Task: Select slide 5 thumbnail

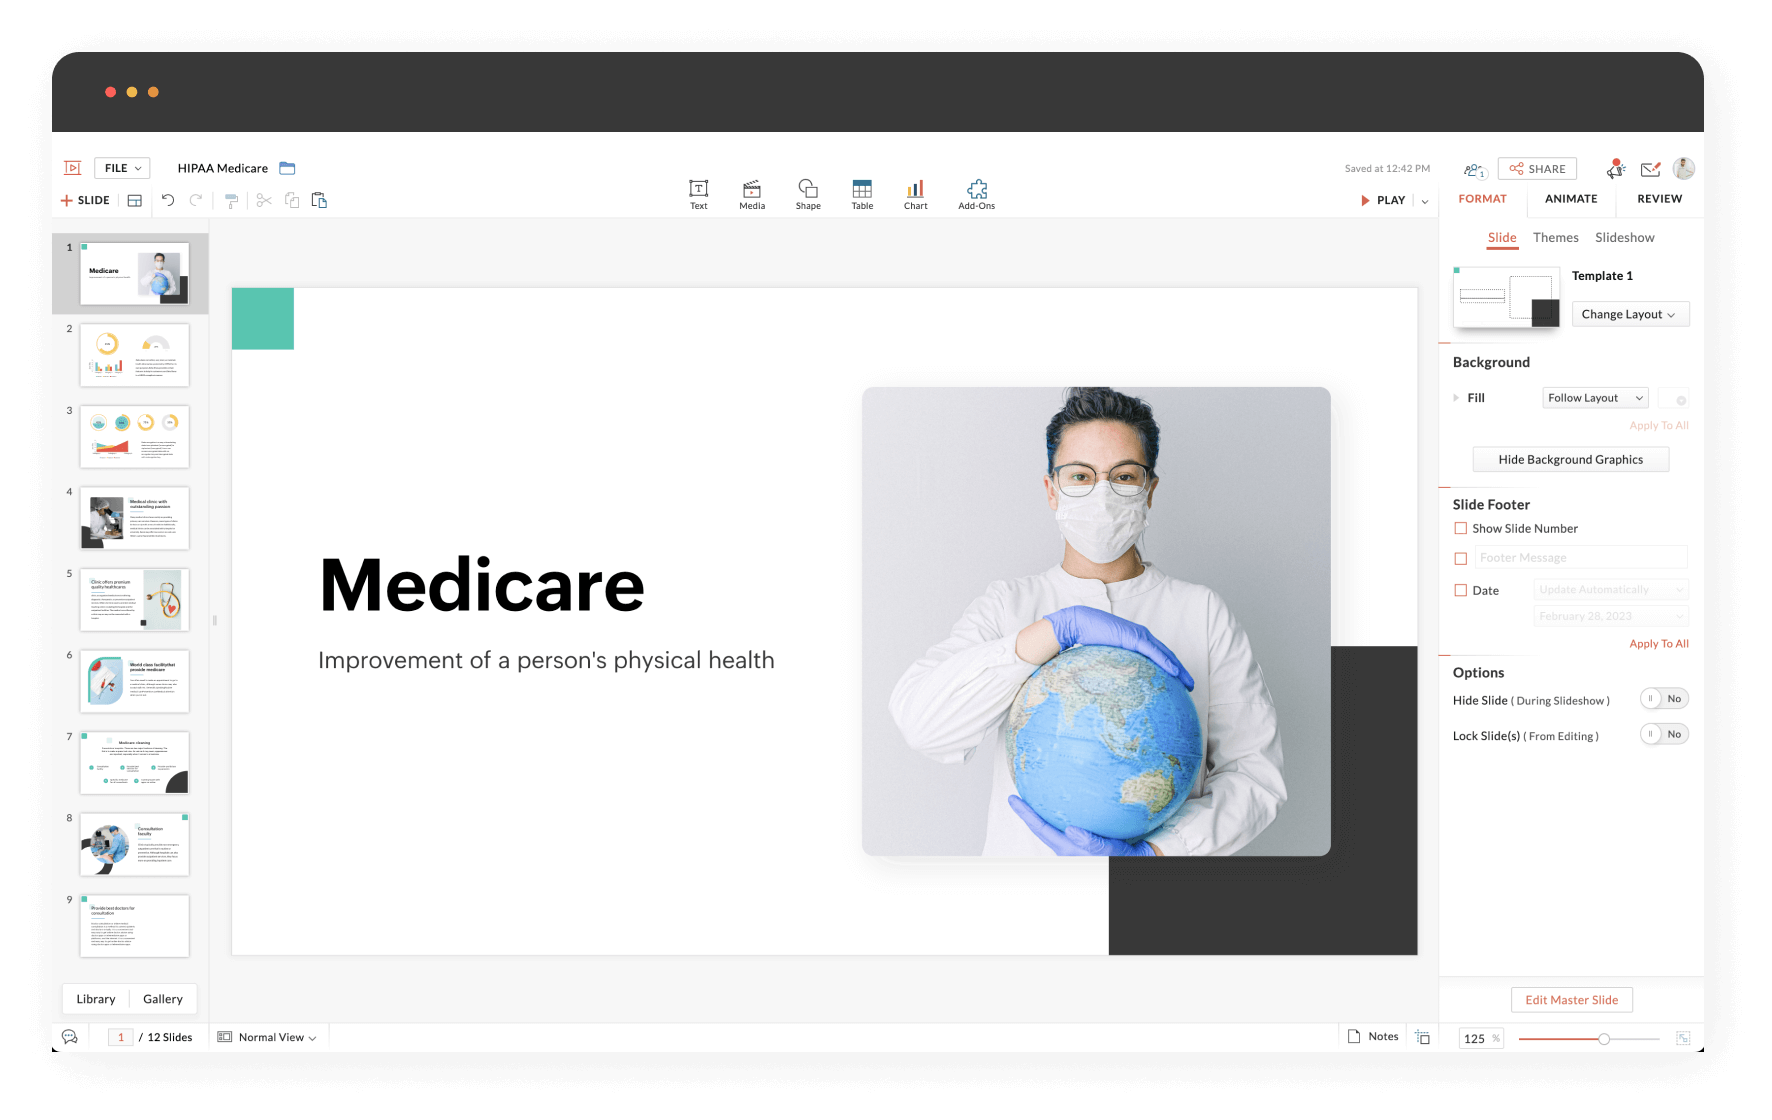Action: click(134, 599)
